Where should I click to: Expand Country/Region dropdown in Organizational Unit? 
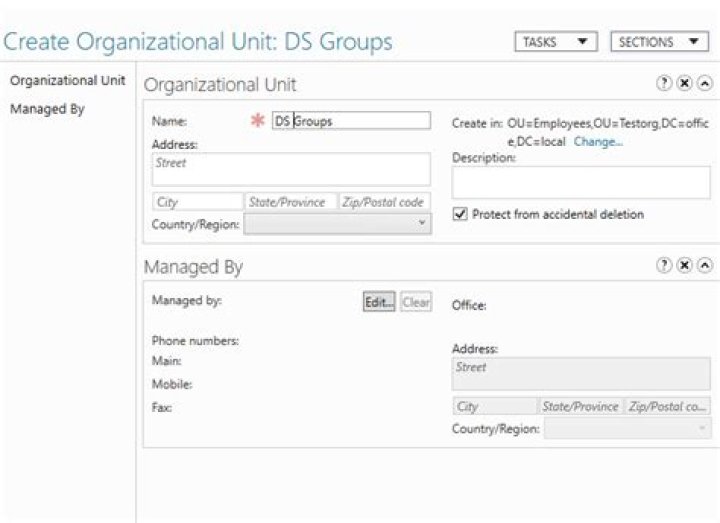[x=338, y=225]
